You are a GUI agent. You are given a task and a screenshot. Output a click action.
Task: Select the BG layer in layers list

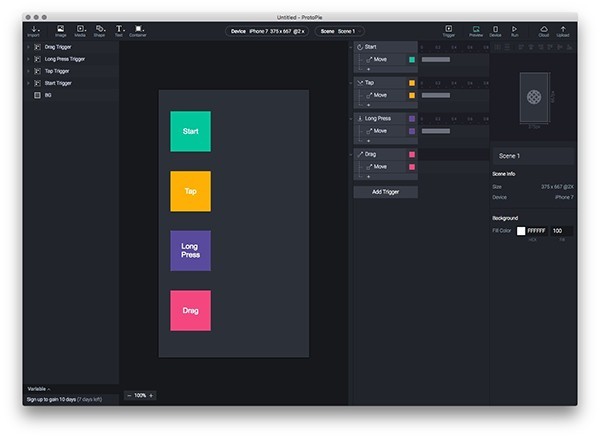(x=47, y=95)
